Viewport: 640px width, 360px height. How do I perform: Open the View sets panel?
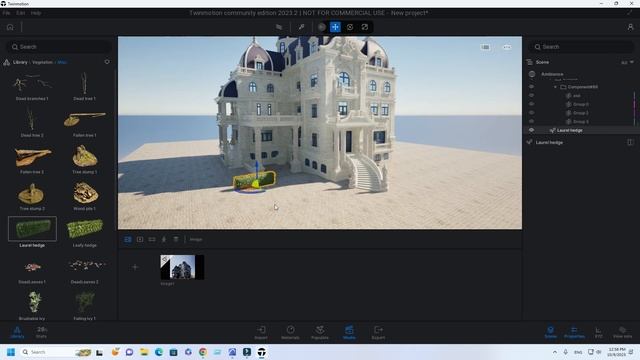tap(622, 332)
